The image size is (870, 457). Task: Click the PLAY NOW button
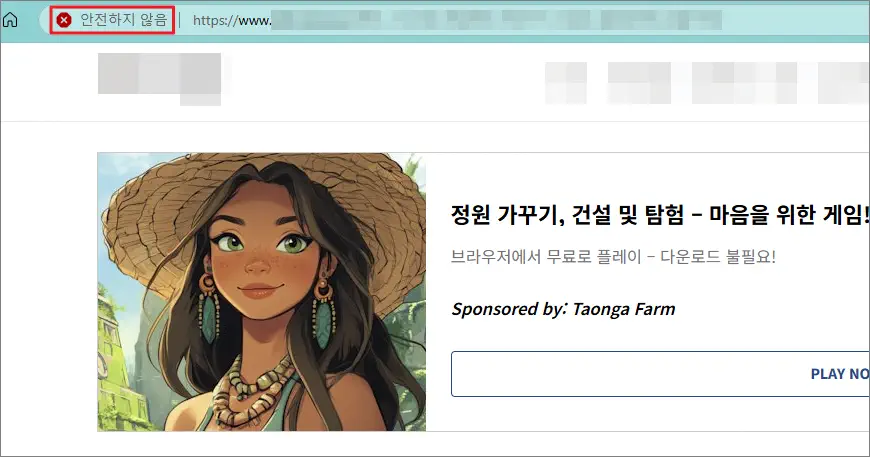660,374
